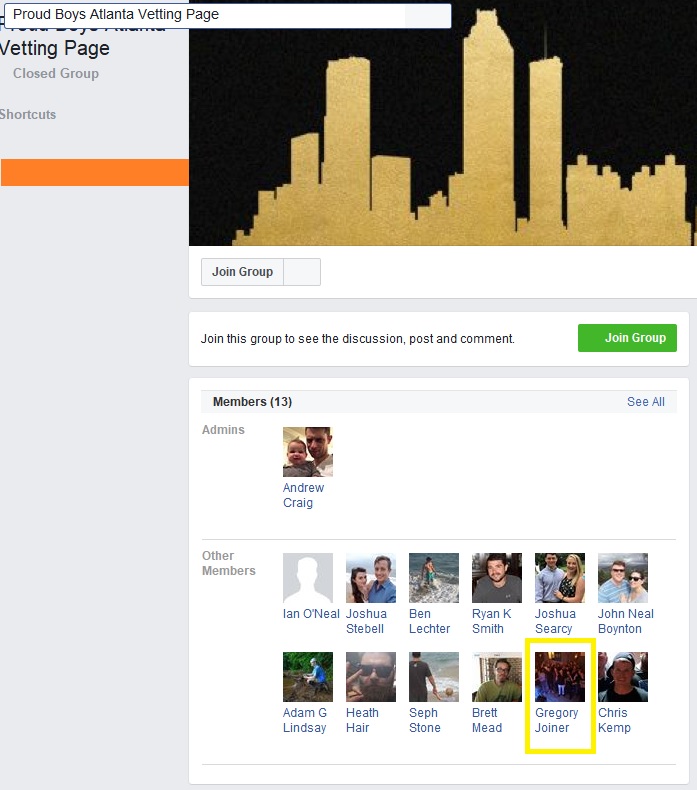697x790 pixels.
Task: Open See All members link
Action: [x=646, y=402]
